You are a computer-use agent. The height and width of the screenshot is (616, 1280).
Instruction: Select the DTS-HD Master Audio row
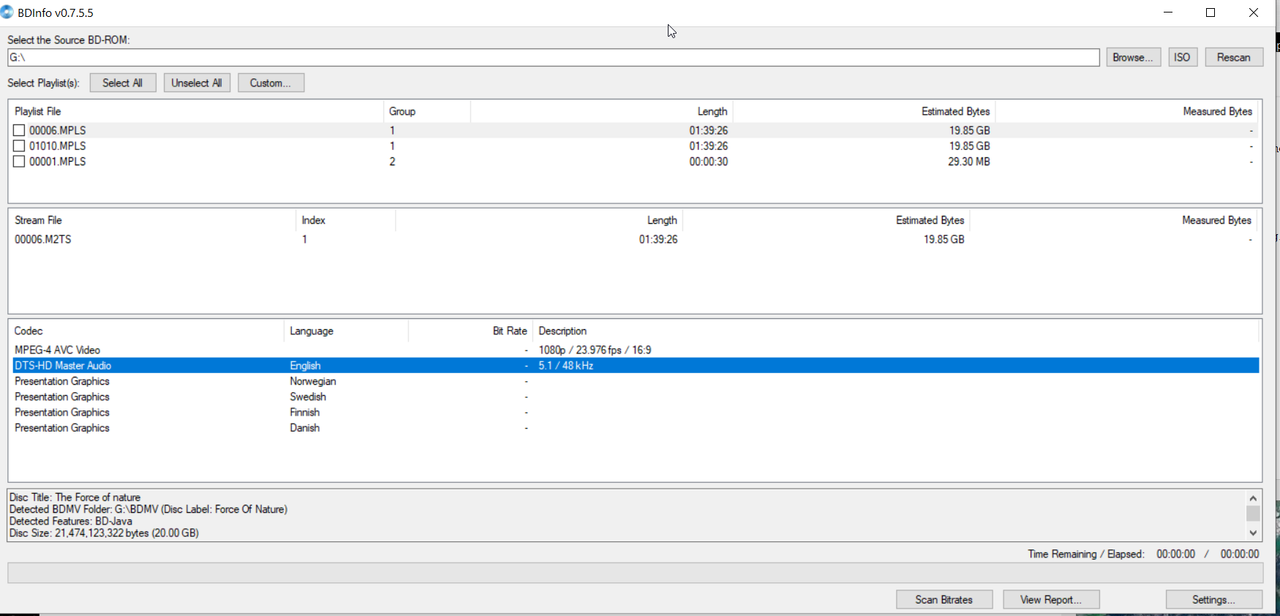[x=634, y=366]
